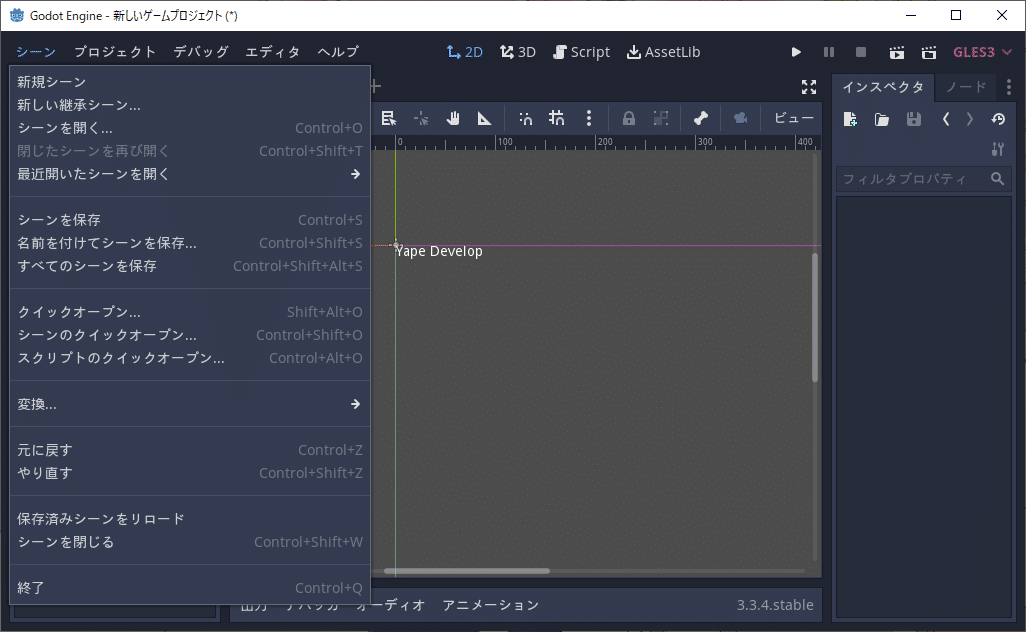Open inspector object history icon
The height and width of the screenshot is (632, 1026).
tap(998, 119)
